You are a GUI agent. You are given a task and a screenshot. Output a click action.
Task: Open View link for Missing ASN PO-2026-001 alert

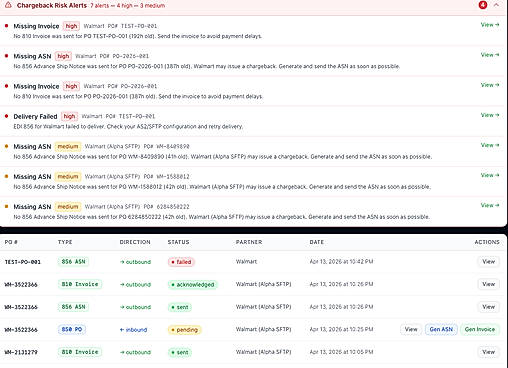click(490, 55)
